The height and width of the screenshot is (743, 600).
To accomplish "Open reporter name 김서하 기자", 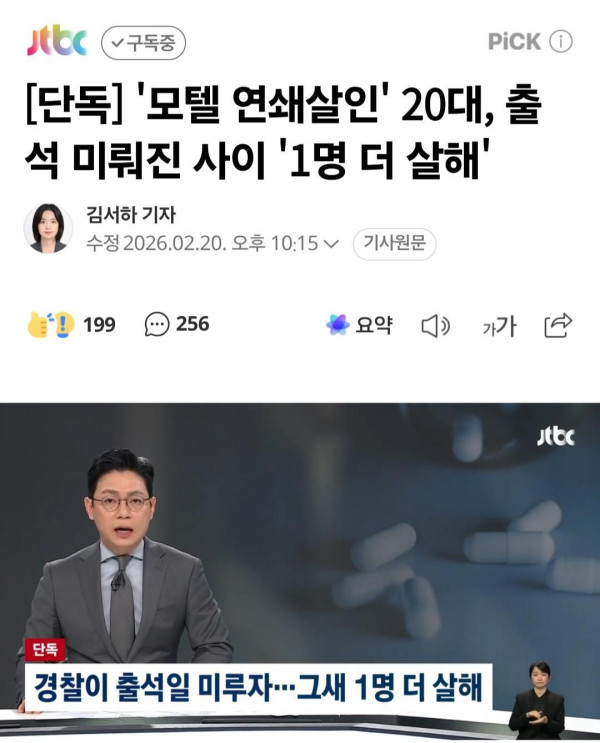I will 131,215.
